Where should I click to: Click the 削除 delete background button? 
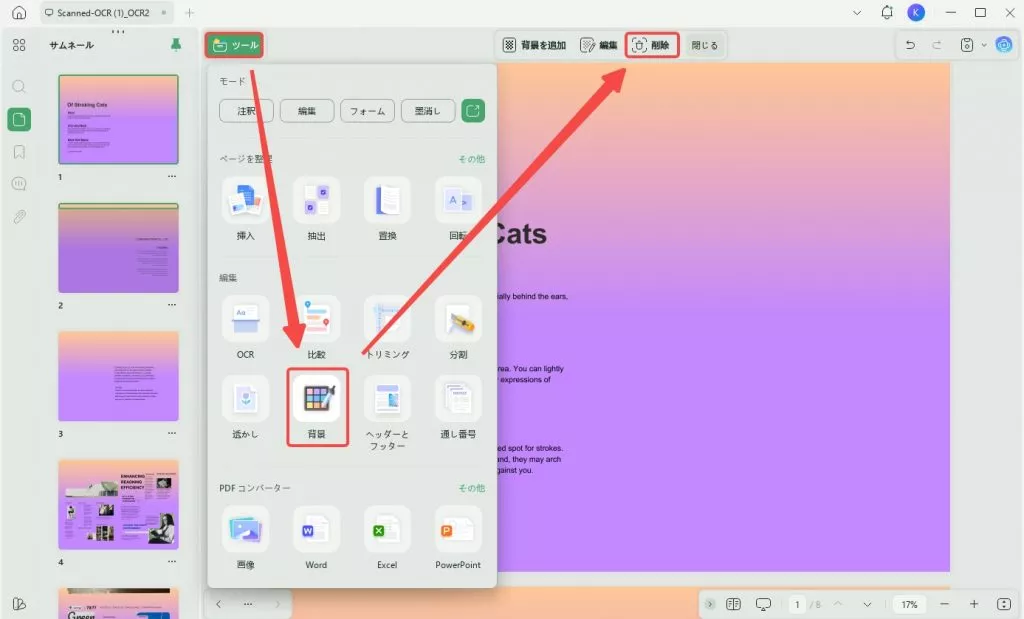[652, 45]
